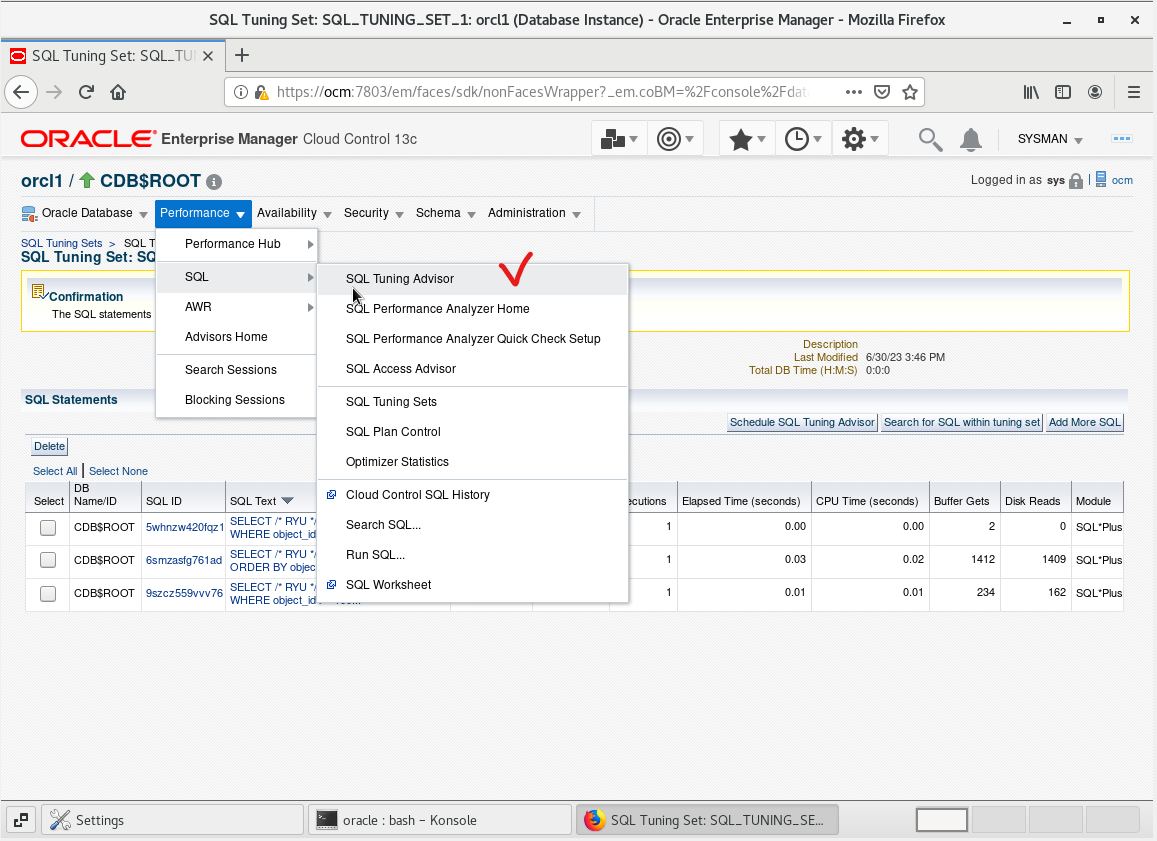Screen dimensions: 1157x841
Task: Select Run SQL... menu item
Action: tap(472, 556)
